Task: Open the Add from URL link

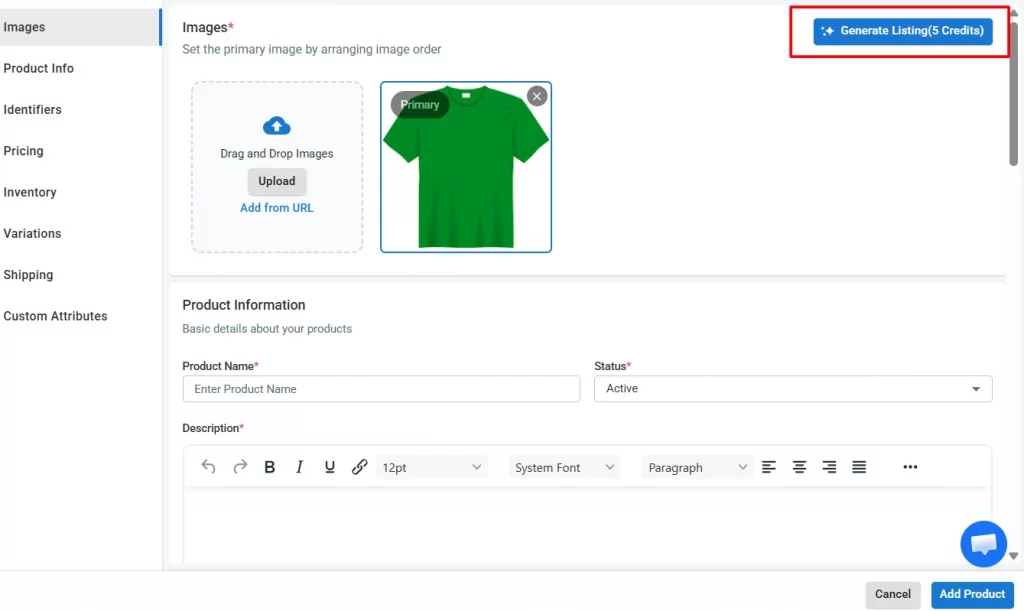Action: [276, 208]
